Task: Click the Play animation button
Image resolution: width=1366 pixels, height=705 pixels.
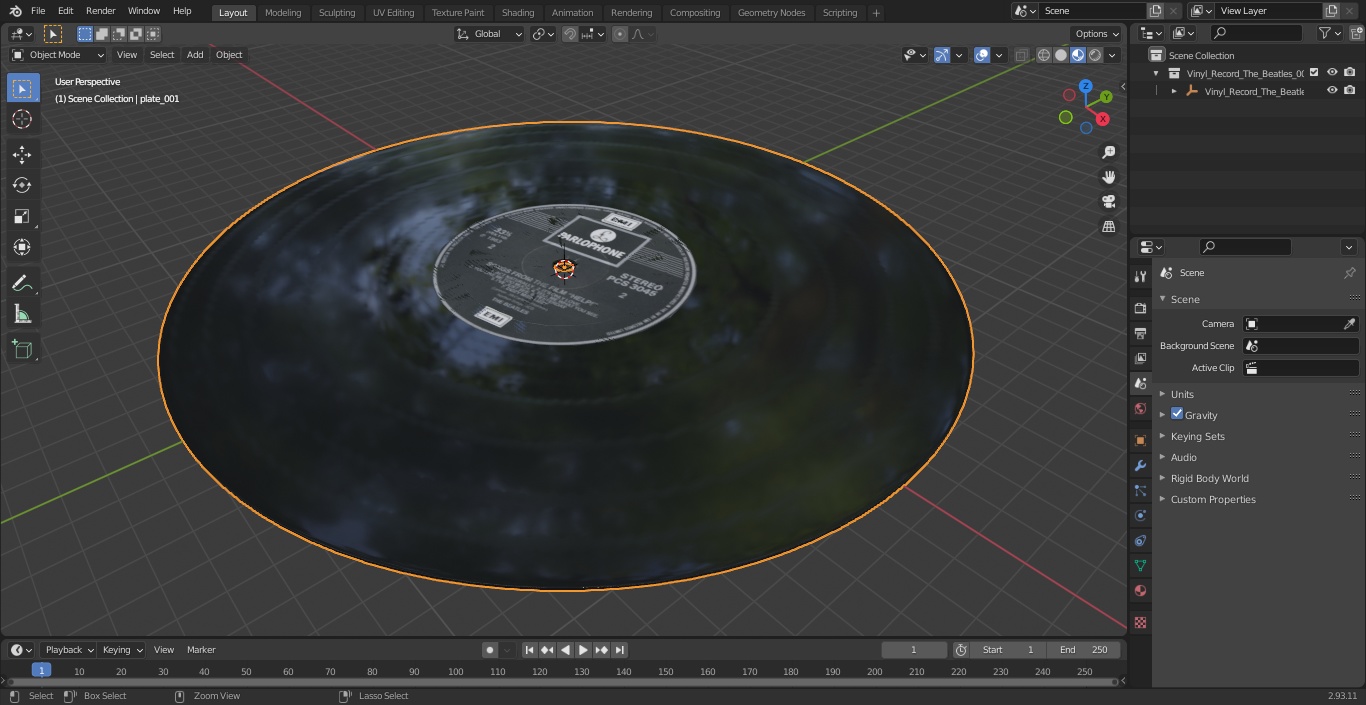Action: (x=583, y=650)
